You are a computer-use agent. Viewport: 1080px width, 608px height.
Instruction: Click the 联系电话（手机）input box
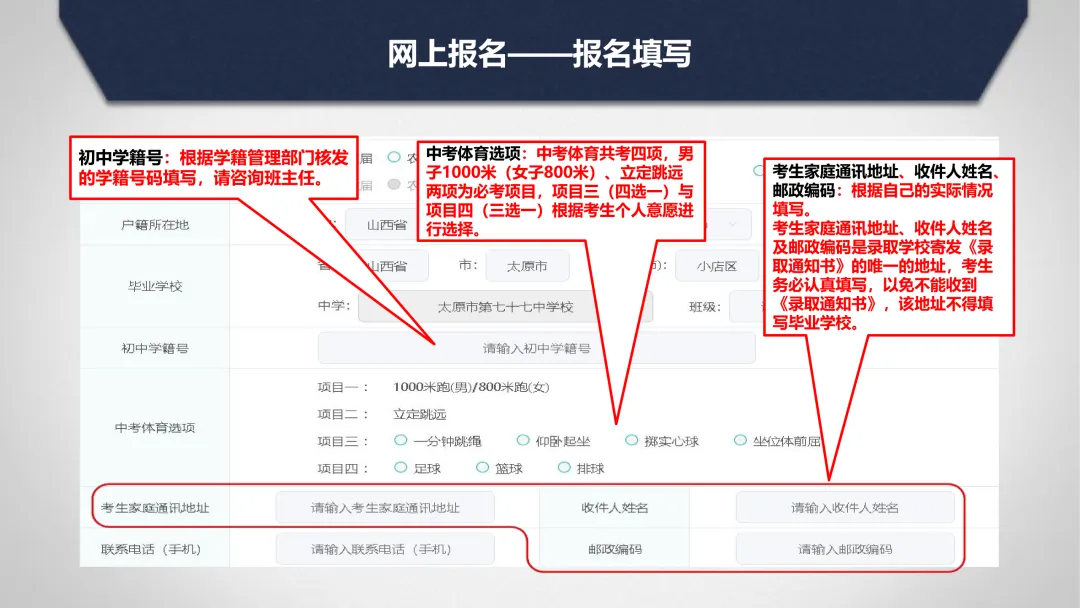tap(385, 548)
